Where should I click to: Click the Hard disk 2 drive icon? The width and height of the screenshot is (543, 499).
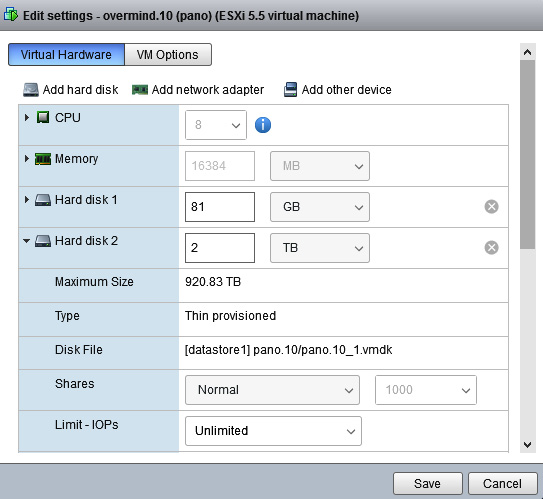(x=43, y=241)
